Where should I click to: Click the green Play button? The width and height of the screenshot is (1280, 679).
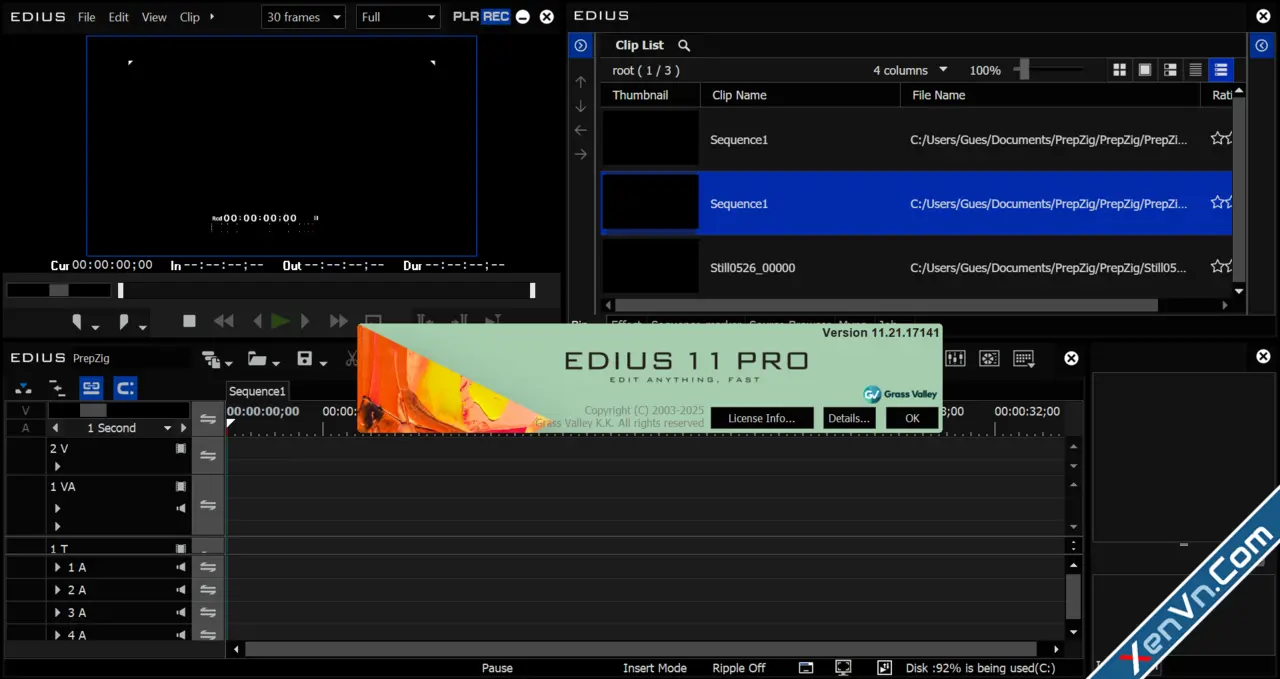click(280, 321)
